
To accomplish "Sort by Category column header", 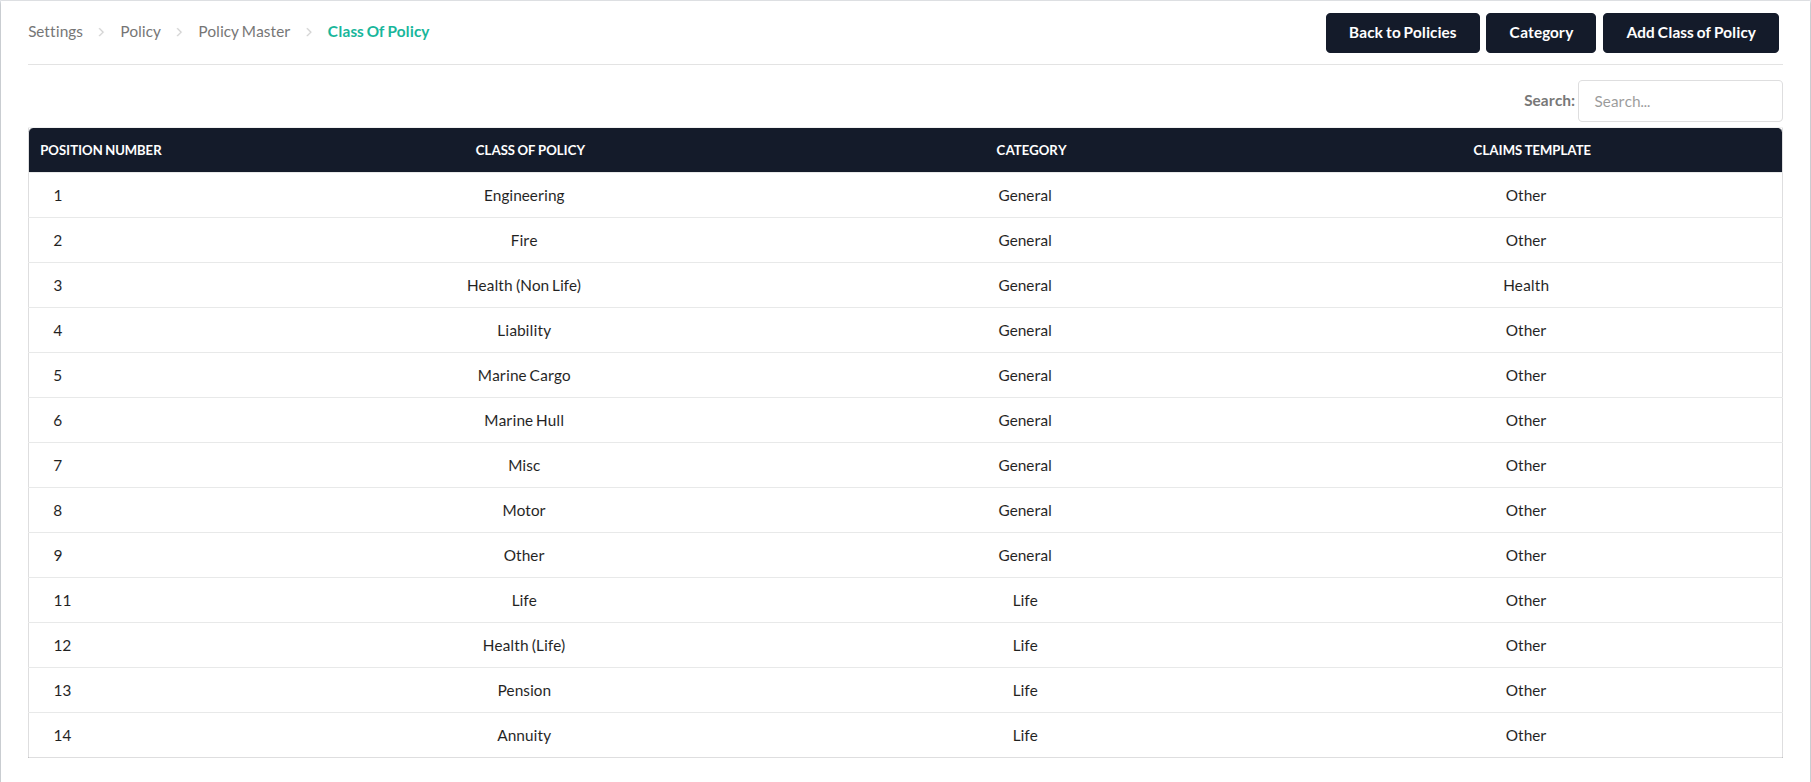I will 1031,150.
